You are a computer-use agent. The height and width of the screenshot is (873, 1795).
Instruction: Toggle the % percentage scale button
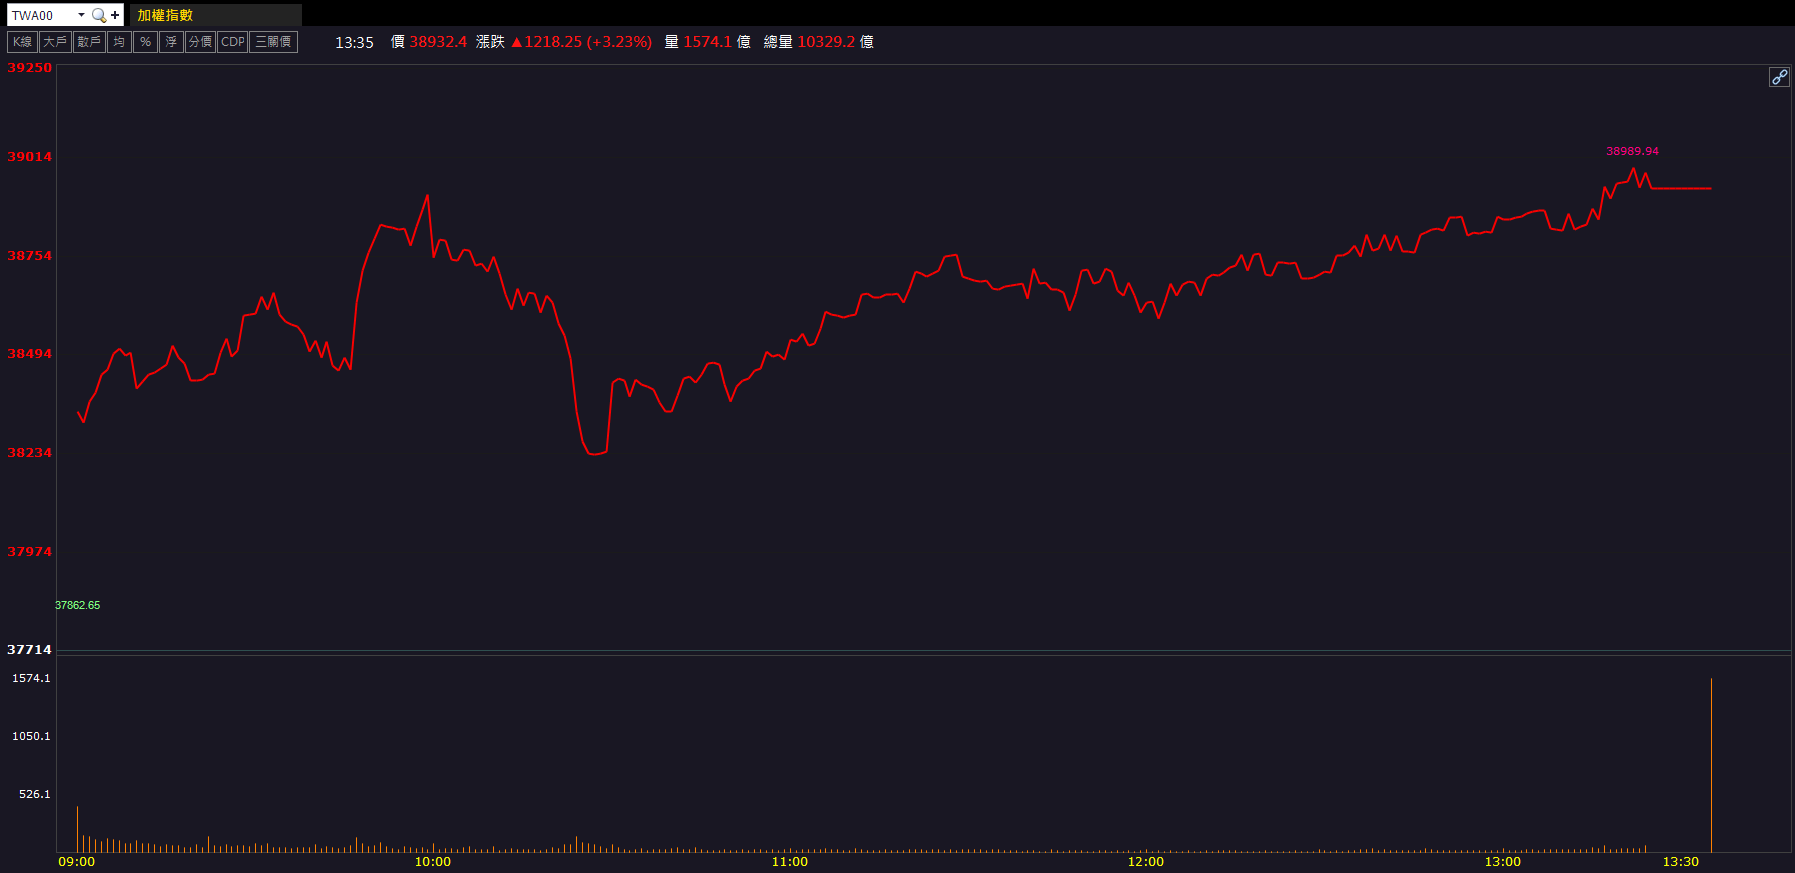145,42
